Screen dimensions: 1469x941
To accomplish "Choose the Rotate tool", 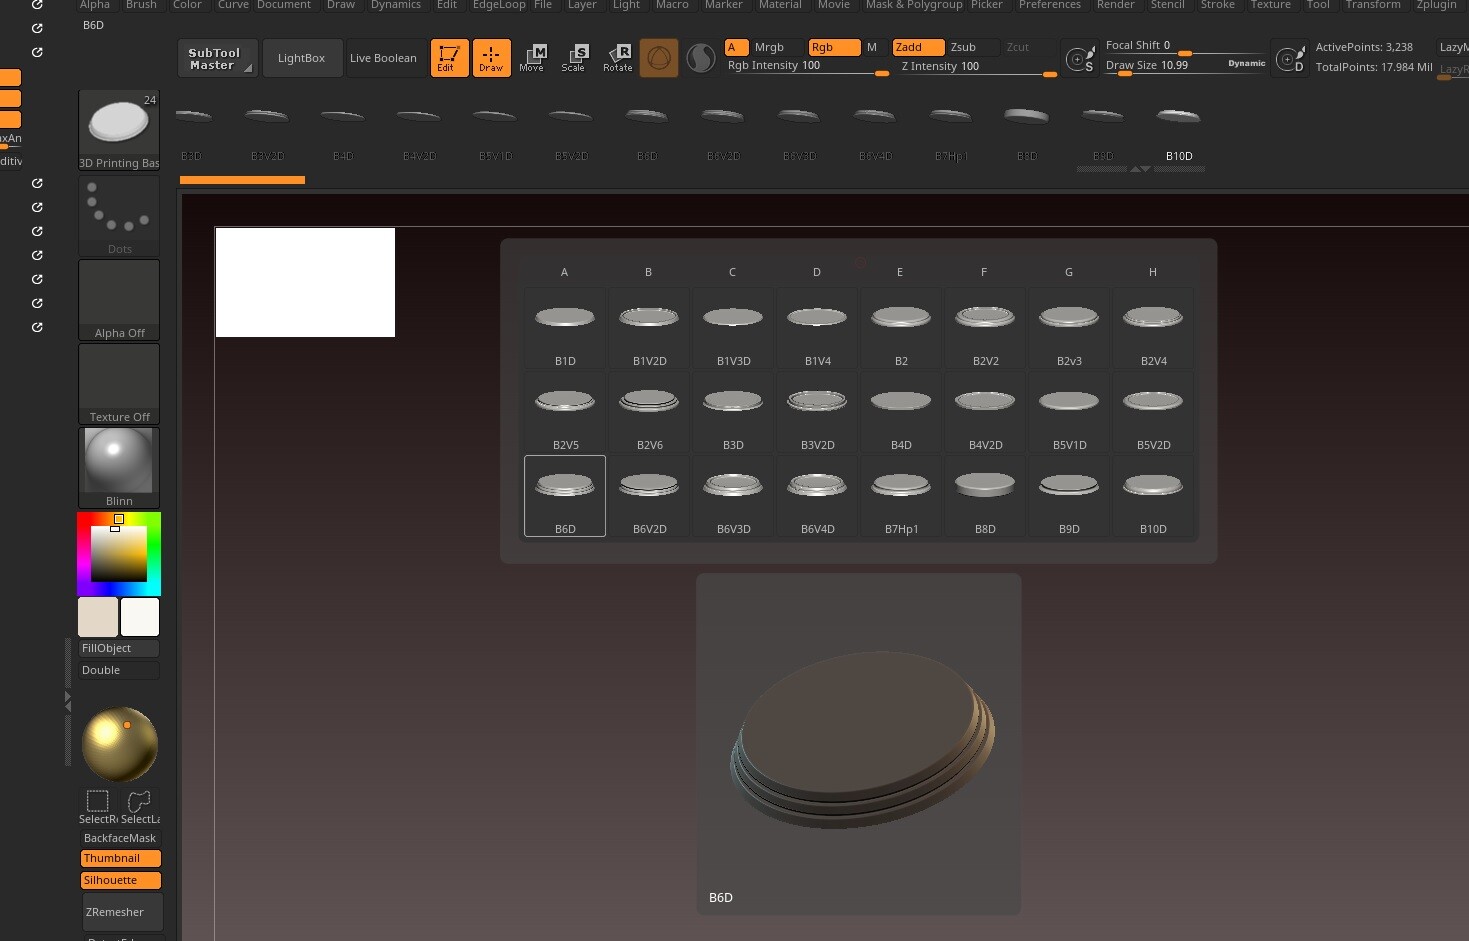I will (617, 58).
